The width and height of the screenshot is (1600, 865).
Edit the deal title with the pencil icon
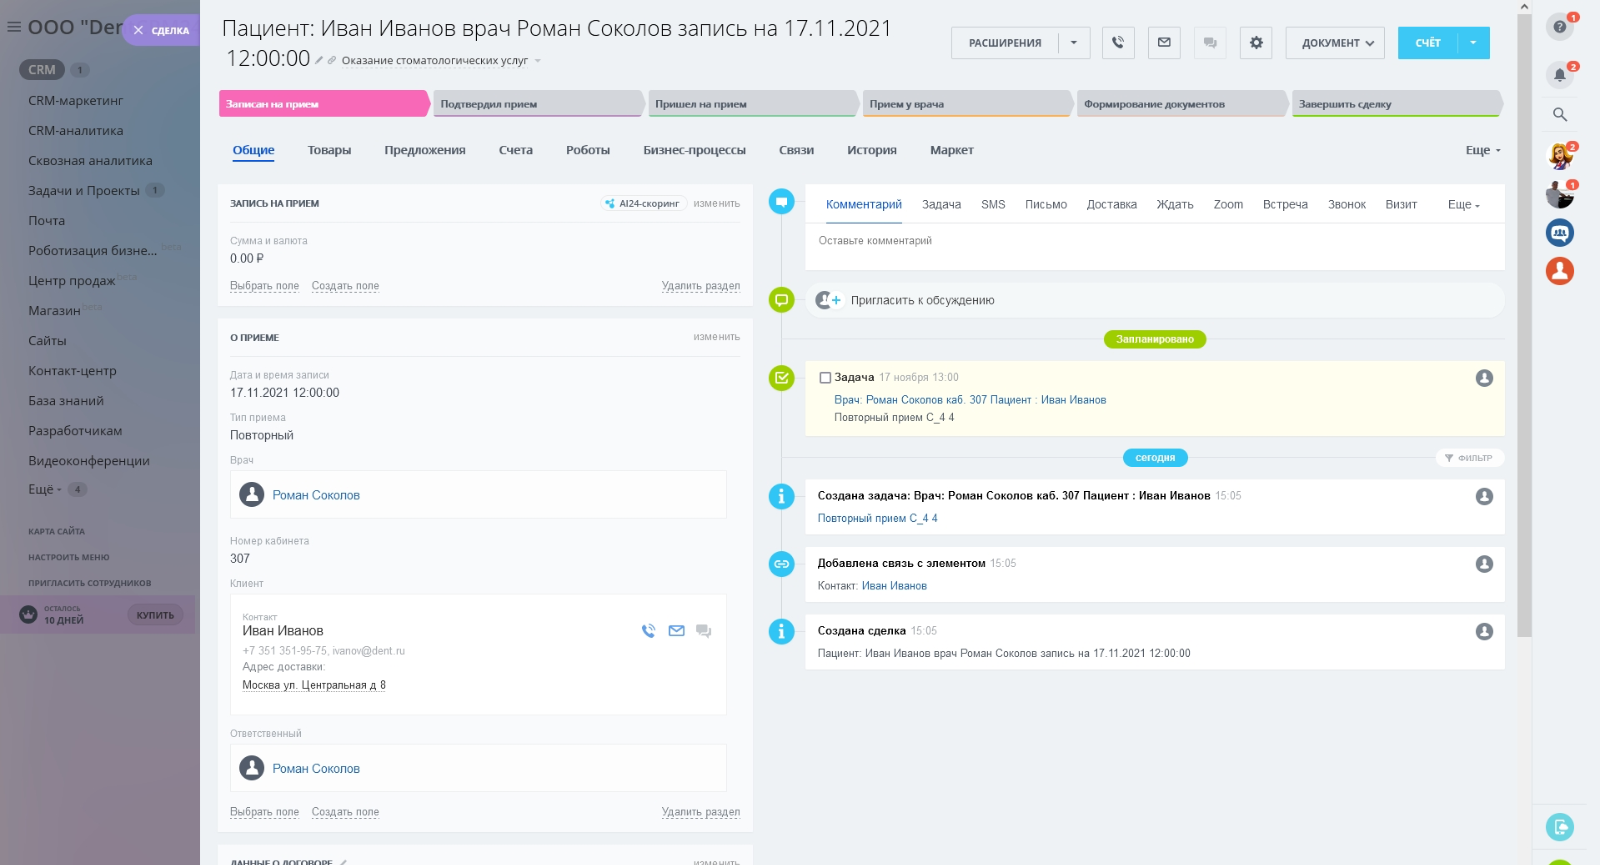point(319,61)
